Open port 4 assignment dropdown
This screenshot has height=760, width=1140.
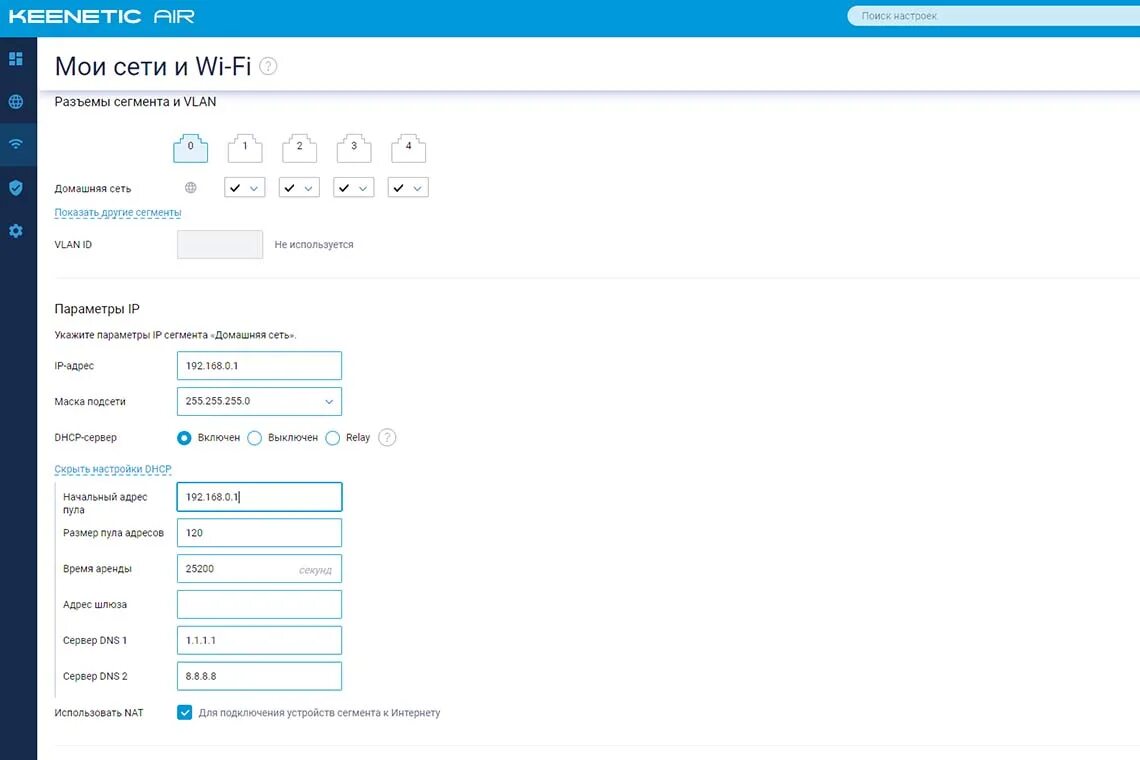click(409, 188)
